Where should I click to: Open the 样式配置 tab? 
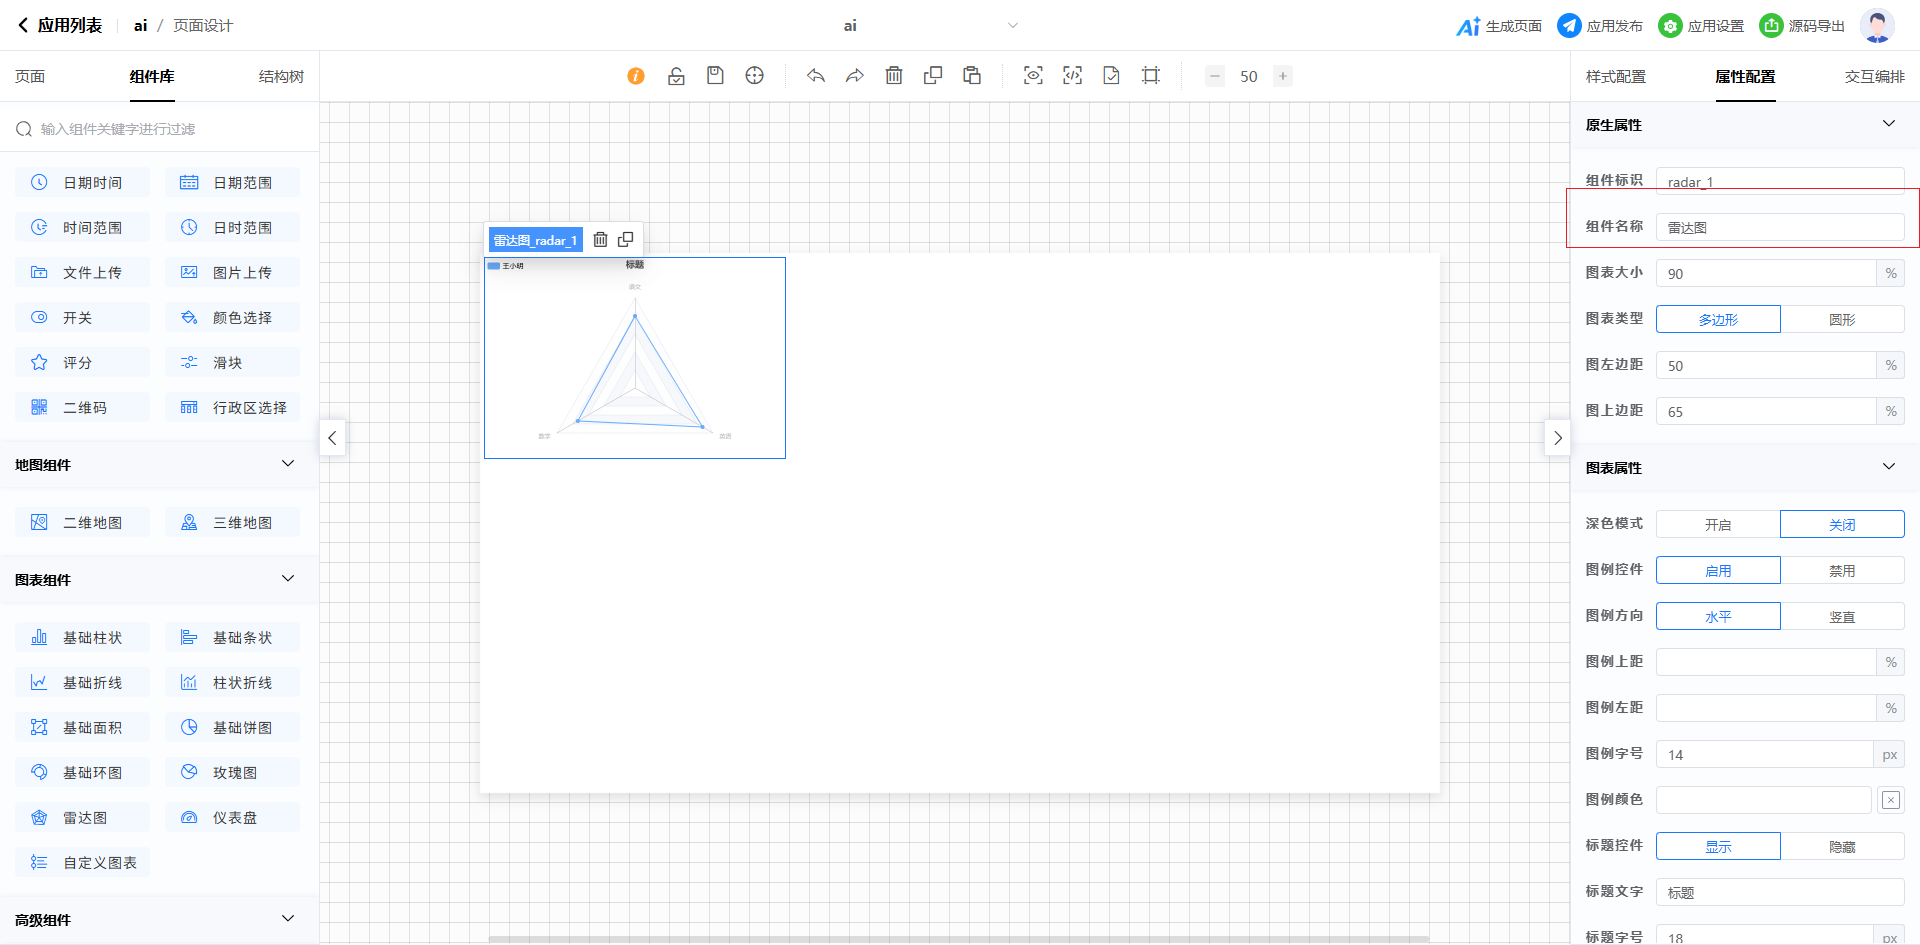[1615, 77]
